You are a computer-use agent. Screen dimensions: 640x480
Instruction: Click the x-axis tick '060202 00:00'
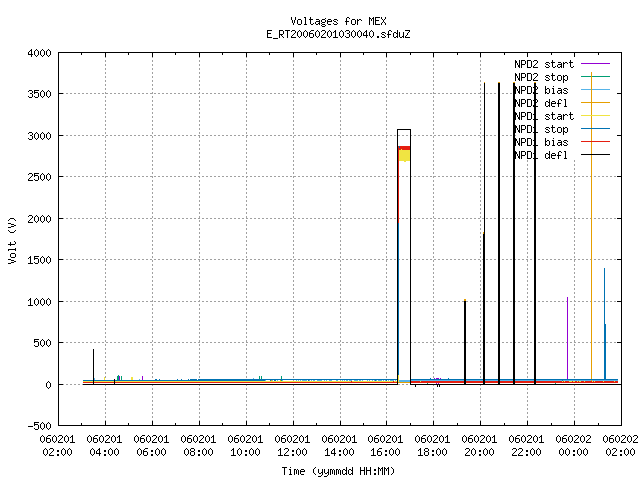click(573, 446)
